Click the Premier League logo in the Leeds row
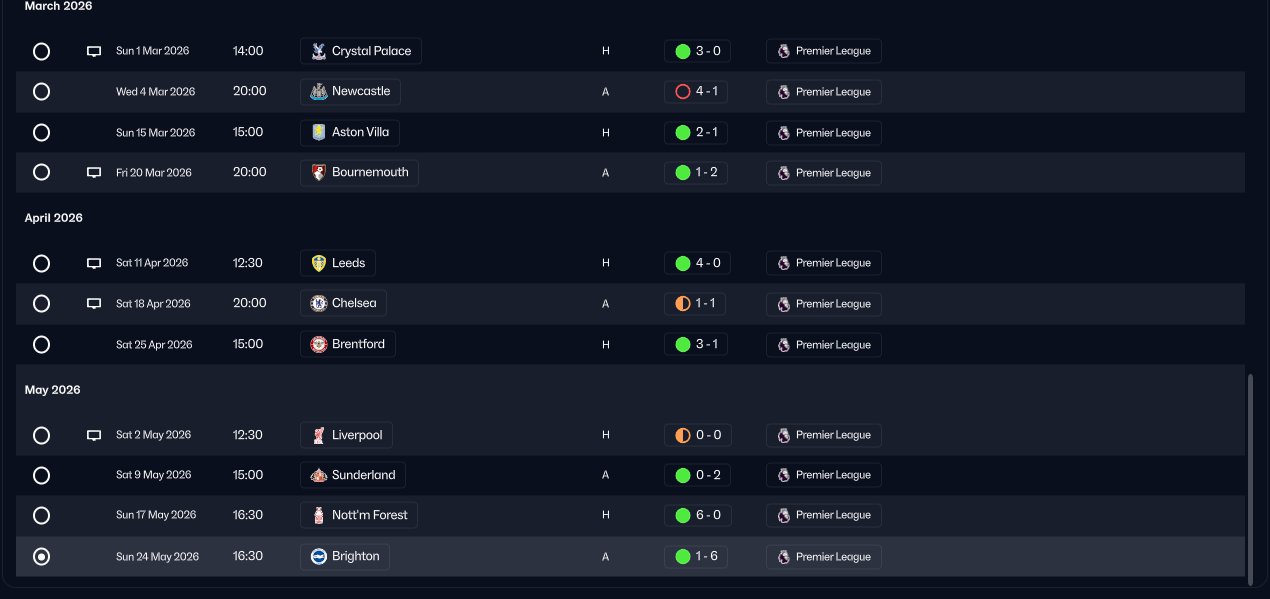The height and width of the screenshot is (599, 1270). click(783, 263)
